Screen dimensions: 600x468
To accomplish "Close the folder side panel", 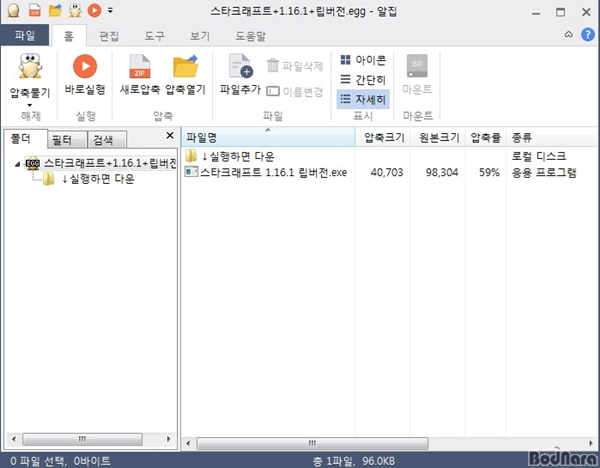I will [x=170, y=135].
